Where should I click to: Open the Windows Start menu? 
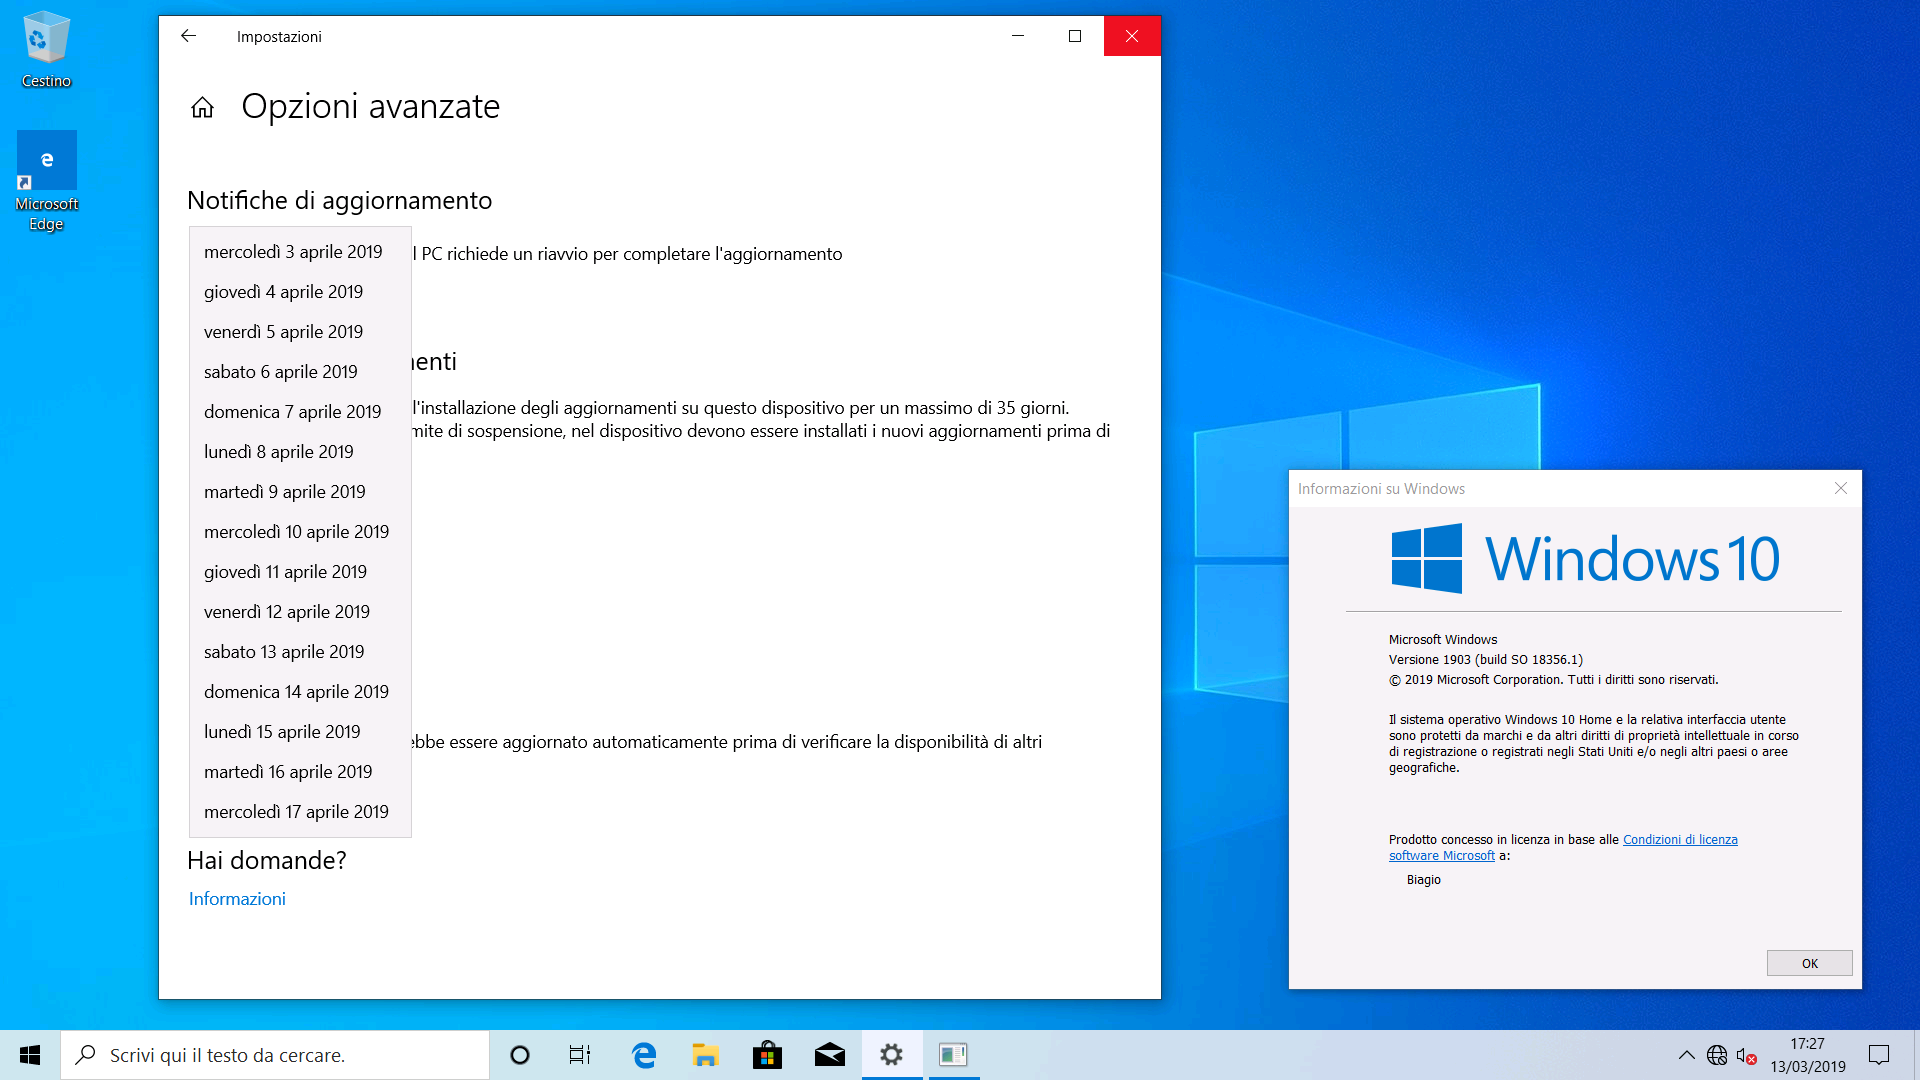[x=30, y=1055]
